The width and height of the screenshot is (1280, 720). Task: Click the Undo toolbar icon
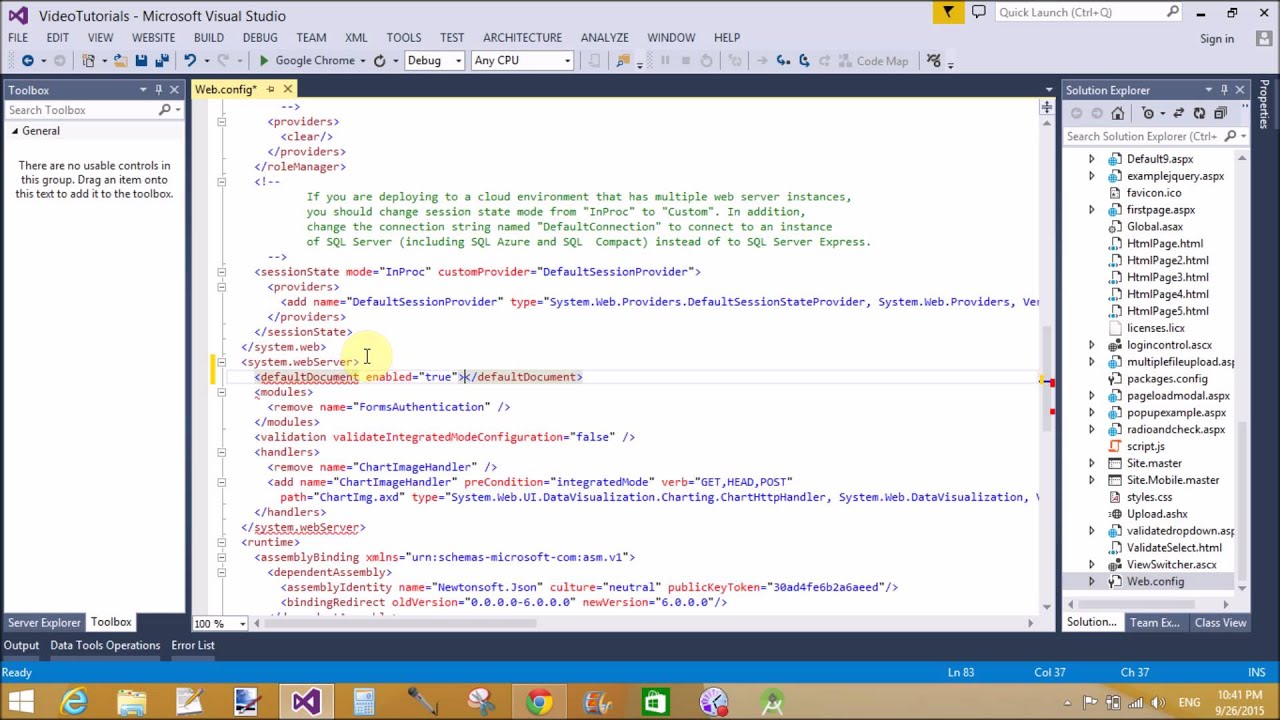click(x=189, y=61)
